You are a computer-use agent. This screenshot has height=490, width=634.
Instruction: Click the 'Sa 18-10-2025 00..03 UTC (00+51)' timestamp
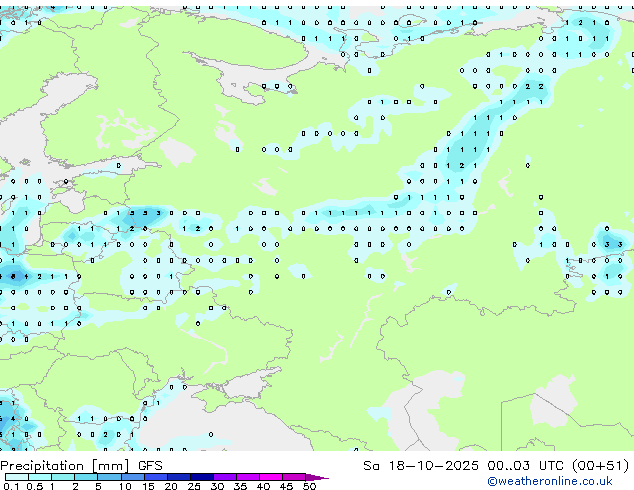tap(496, 466)
